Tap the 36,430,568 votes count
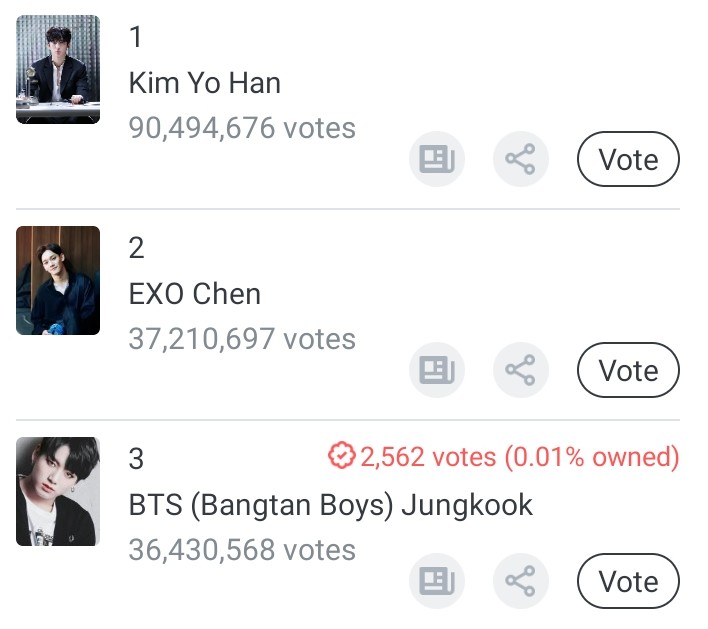This screenshot has width=708, height=629. click(x=242, y=550)
